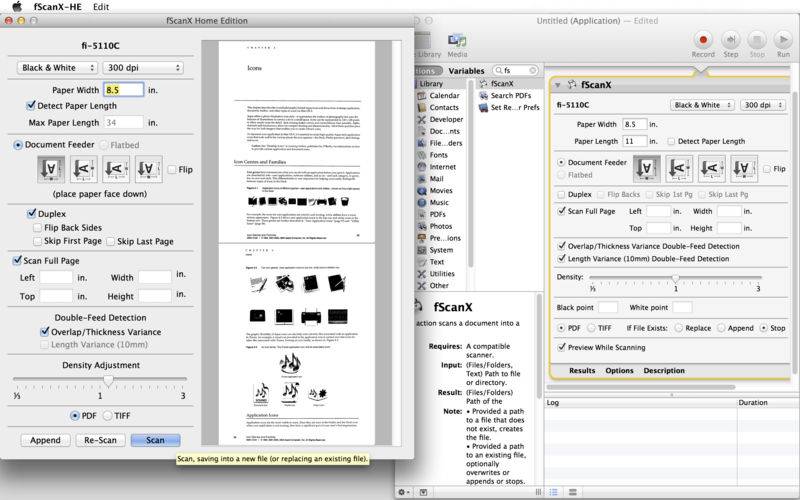Click the Record button in Automator toolbar
800x500 pixels.
click(703, 40)
